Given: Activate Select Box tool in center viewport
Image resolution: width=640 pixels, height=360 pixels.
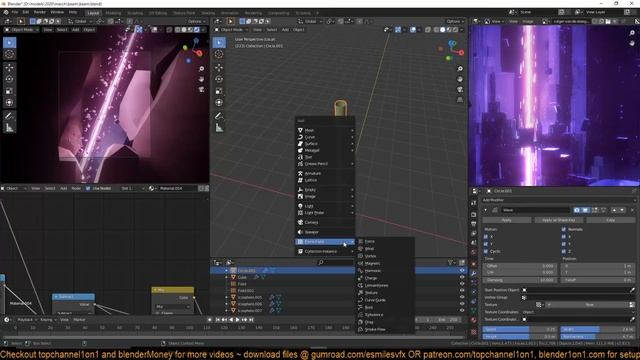Looking at the screenshot, I should 219,42.
